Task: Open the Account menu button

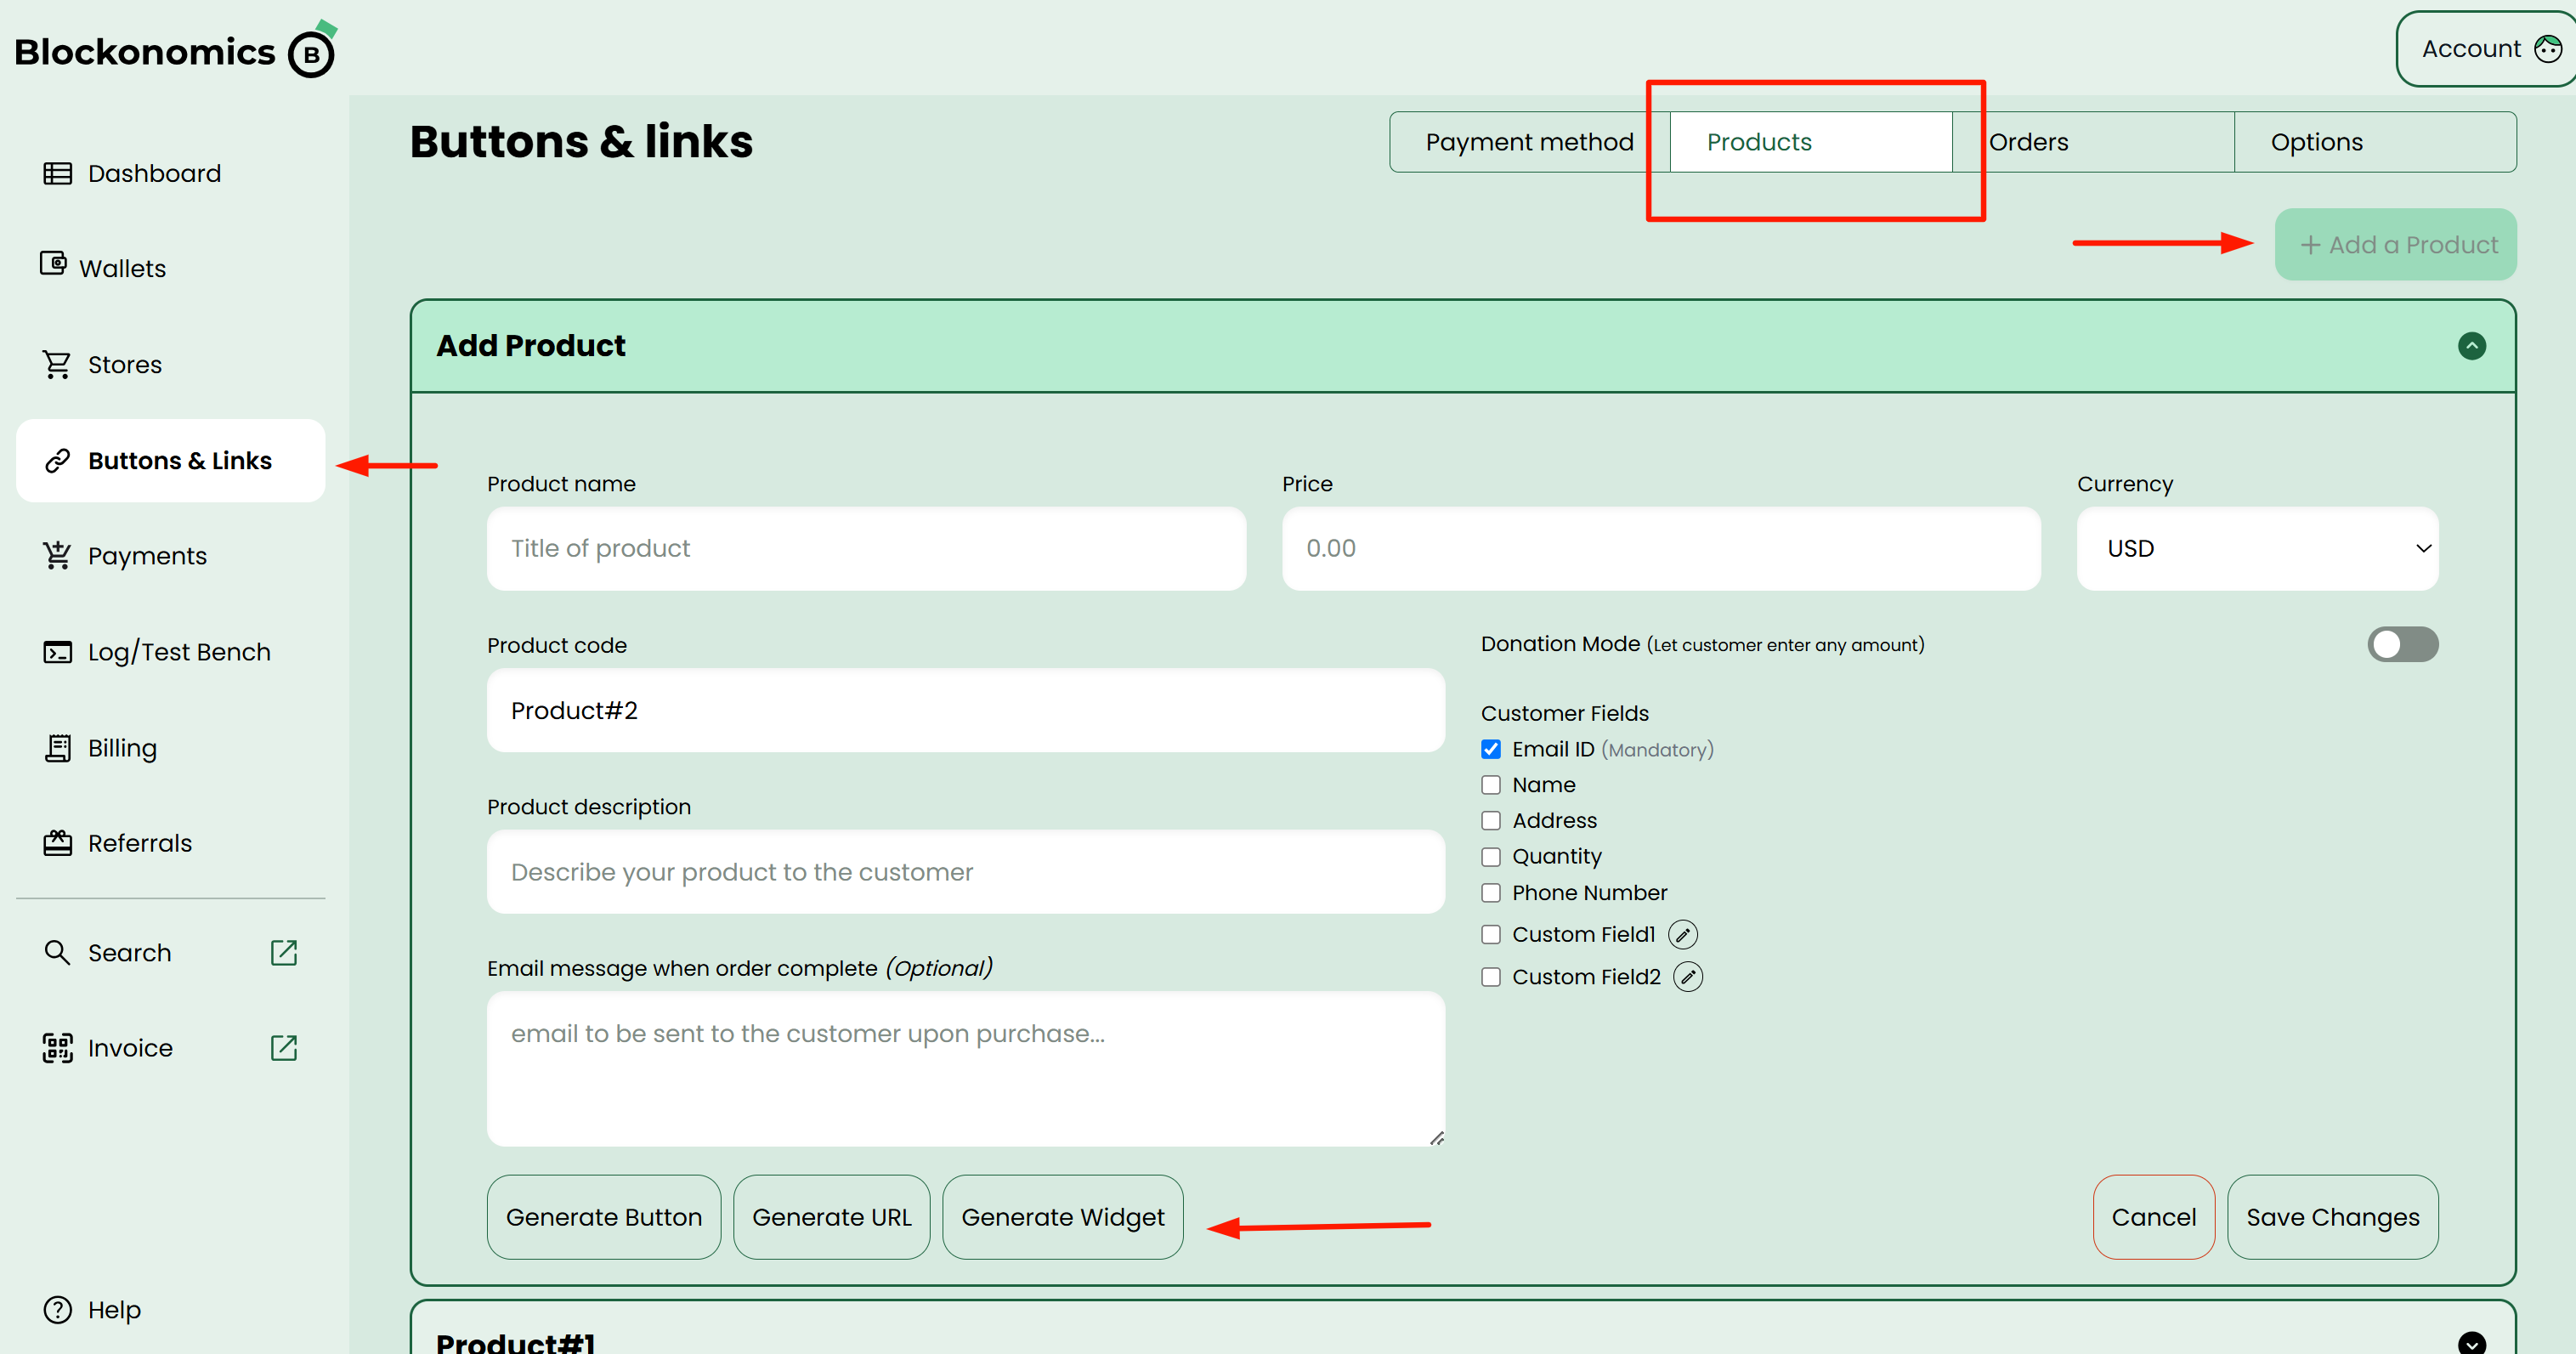Action: [2486, 49]
